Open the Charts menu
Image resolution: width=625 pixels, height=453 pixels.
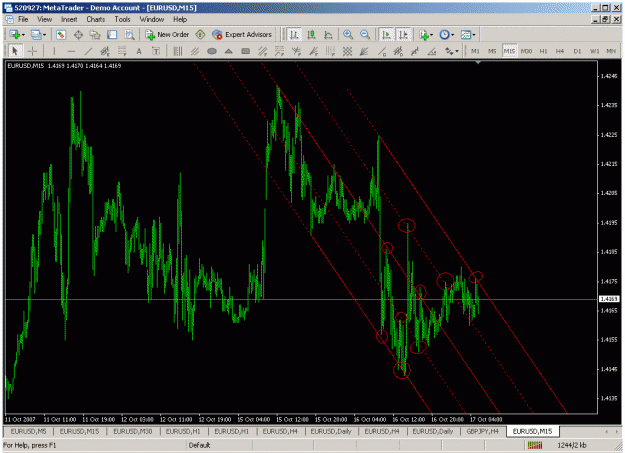pos(96,19)
